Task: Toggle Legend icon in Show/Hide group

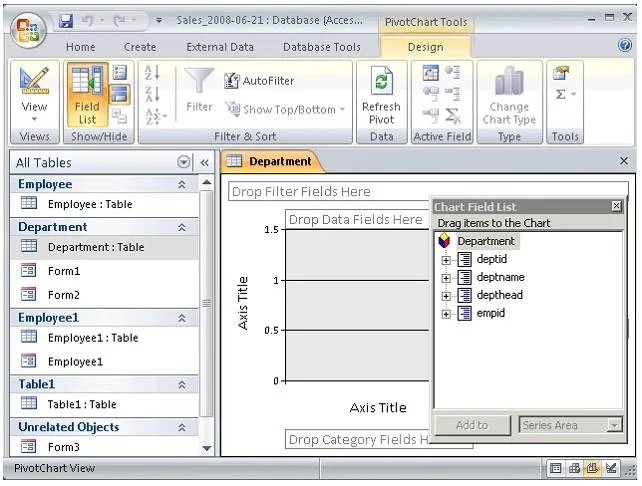Action: [x=119, y=72]
